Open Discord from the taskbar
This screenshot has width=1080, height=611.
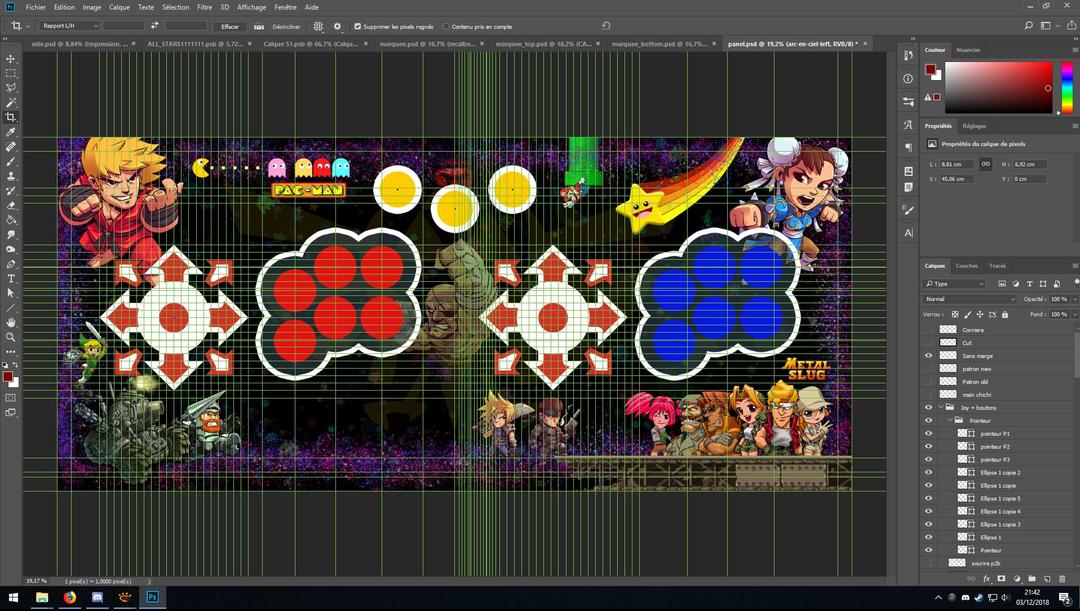tap(97, 597)
